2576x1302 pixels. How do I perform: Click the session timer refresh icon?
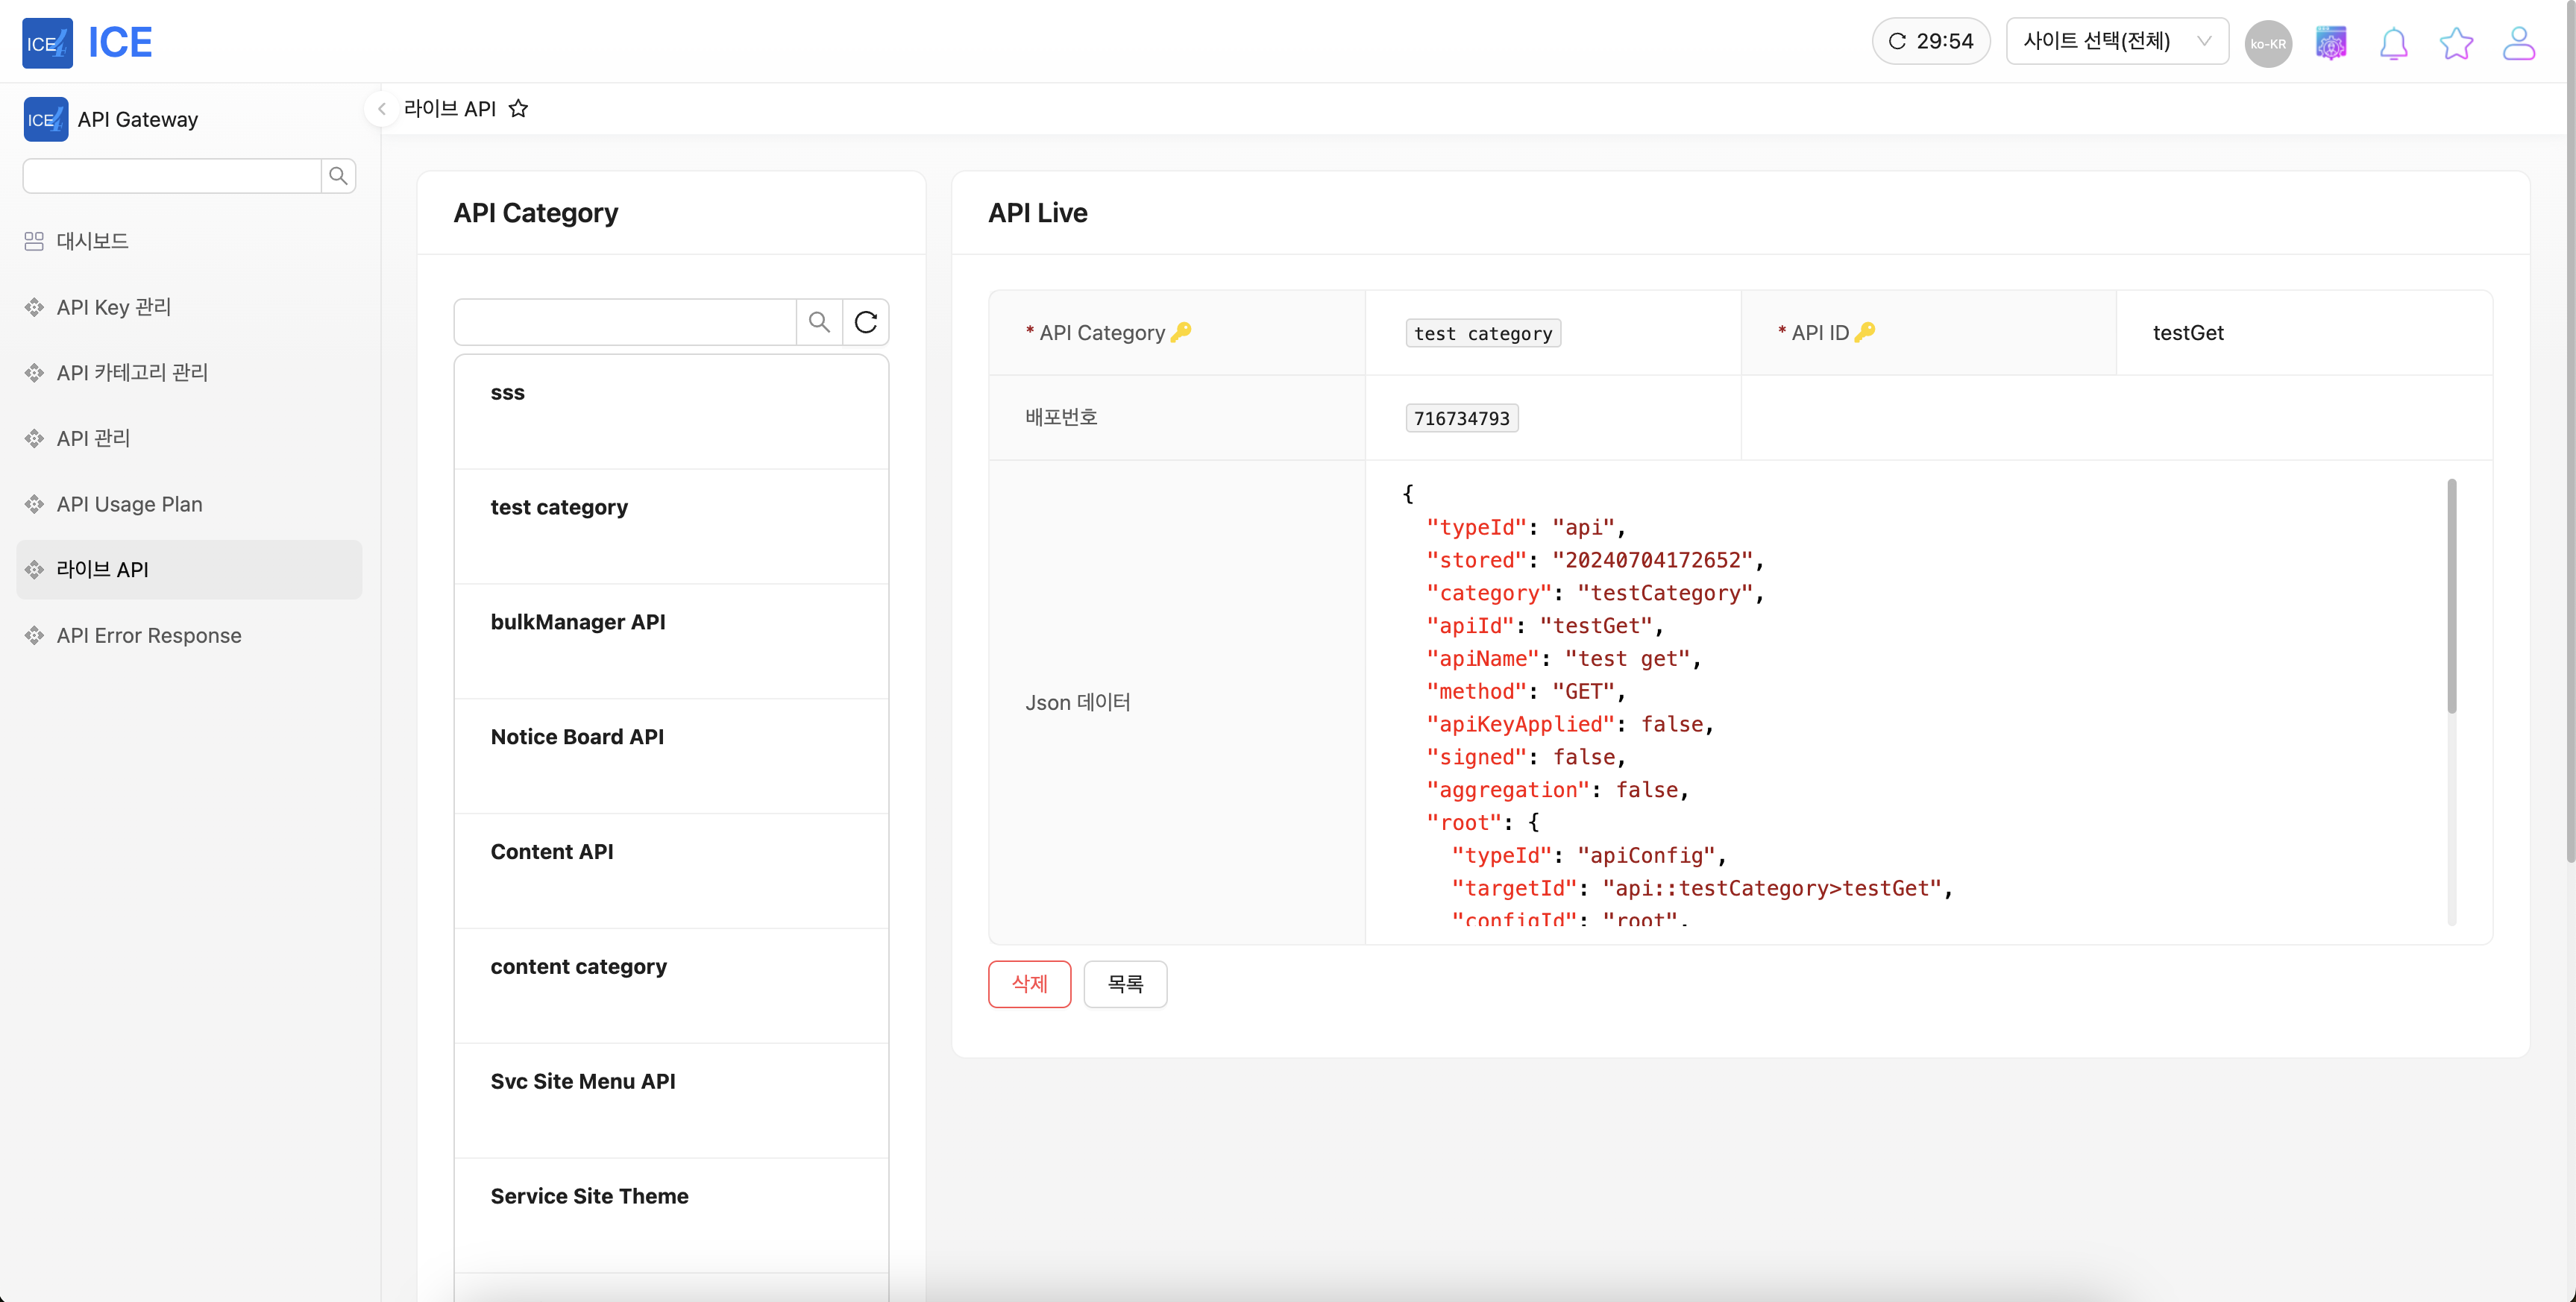1896,41
